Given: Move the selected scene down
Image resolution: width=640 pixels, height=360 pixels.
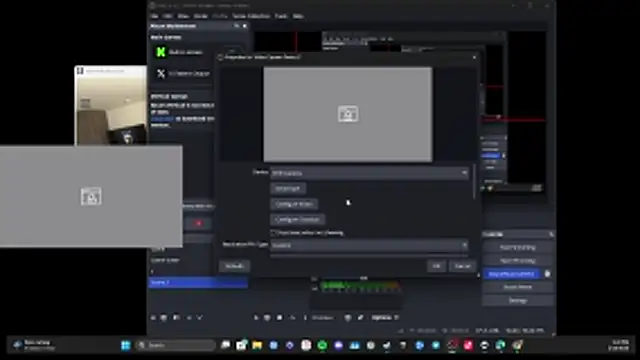Looking at the screenshot, I should point(200,318).
